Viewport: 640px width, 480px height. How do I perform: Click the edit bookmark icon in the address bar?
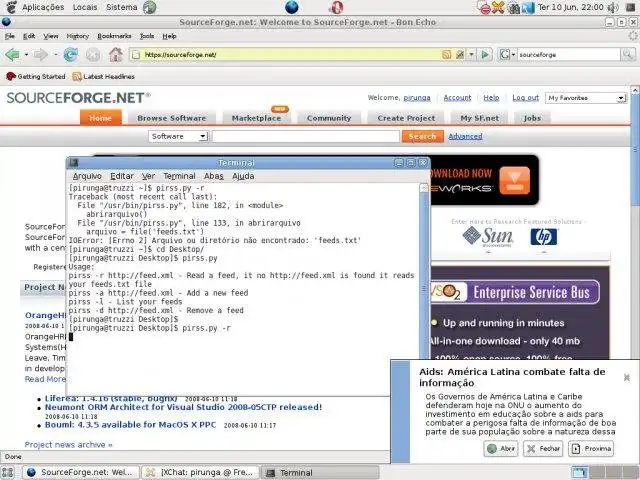click(x=460, y=54)
